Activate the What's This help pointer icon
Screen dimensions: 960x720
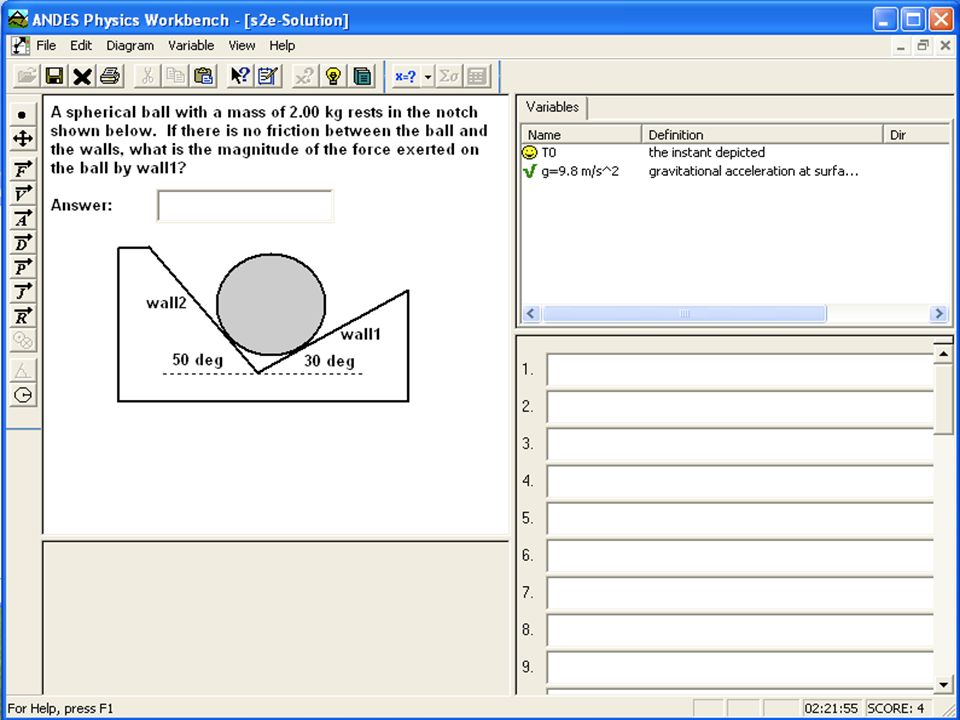tap(240, 76)
